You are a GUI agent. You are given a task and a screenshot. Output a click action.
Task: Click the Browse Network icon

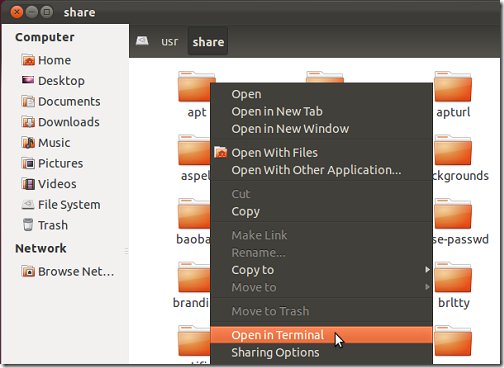pyautogui.click(x=28, y=271)
